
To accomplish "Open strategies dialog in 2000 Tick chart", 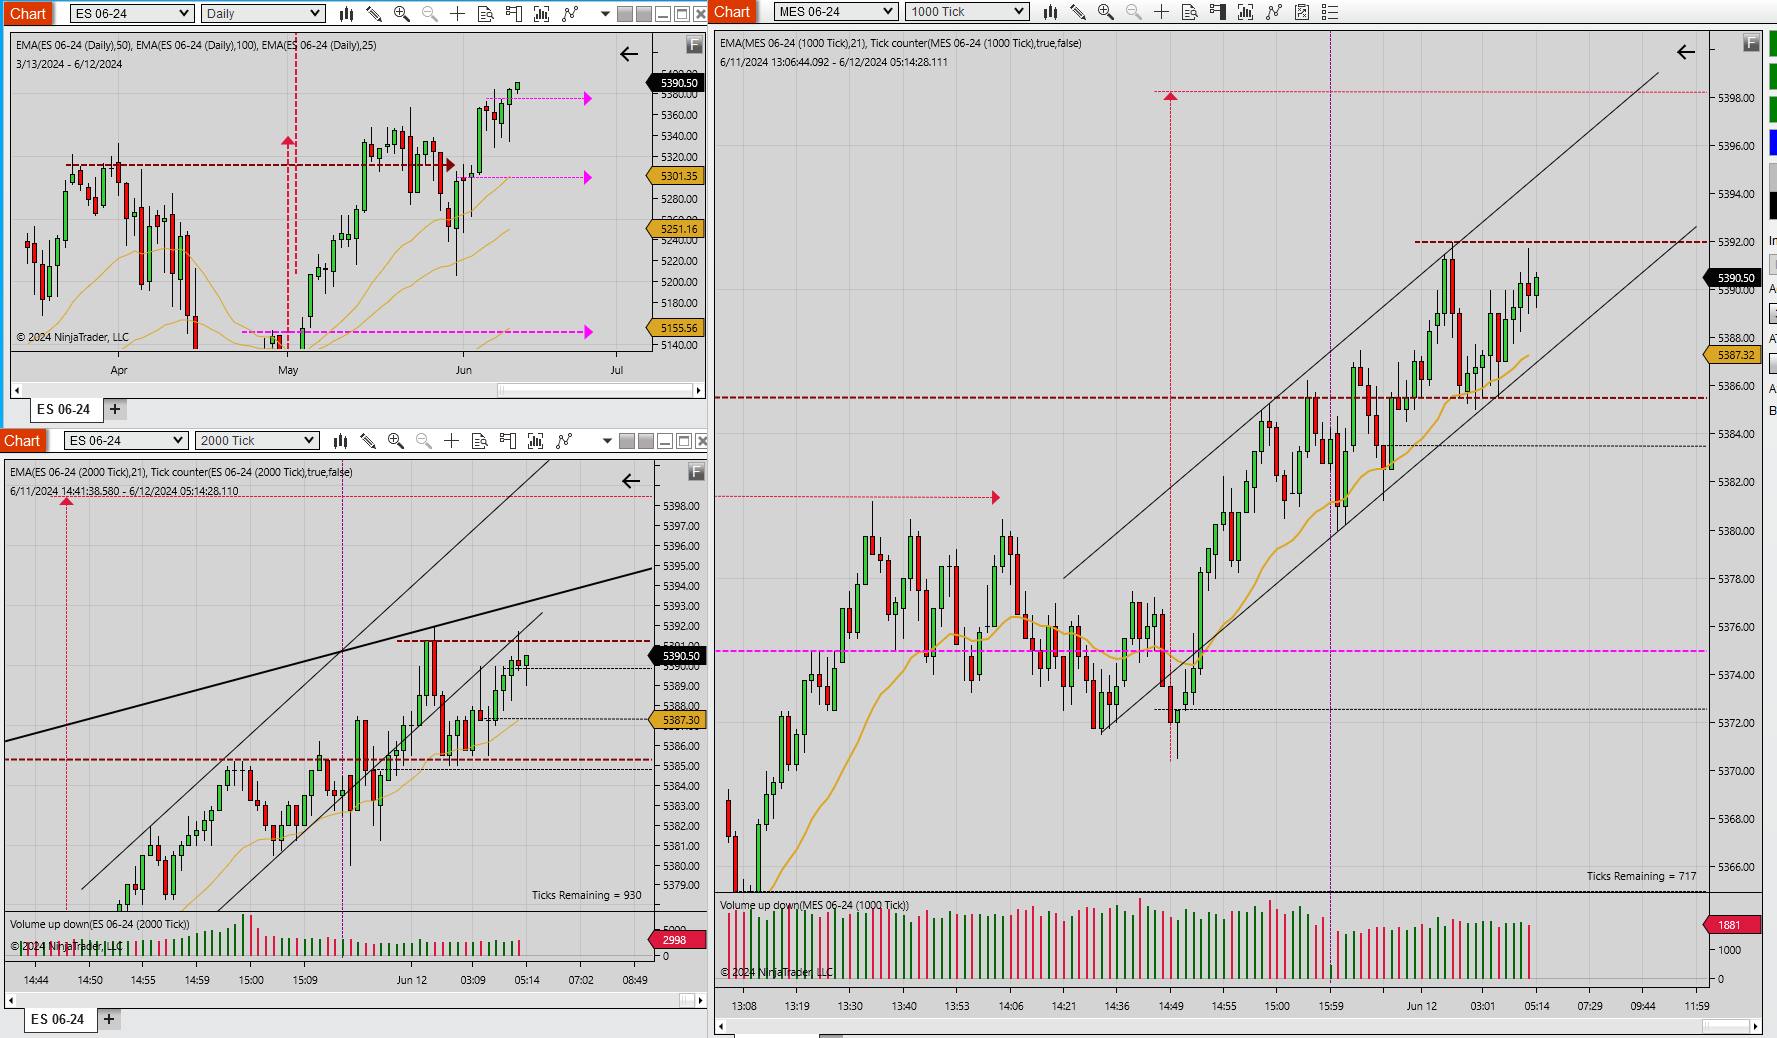I will [564, 440].
